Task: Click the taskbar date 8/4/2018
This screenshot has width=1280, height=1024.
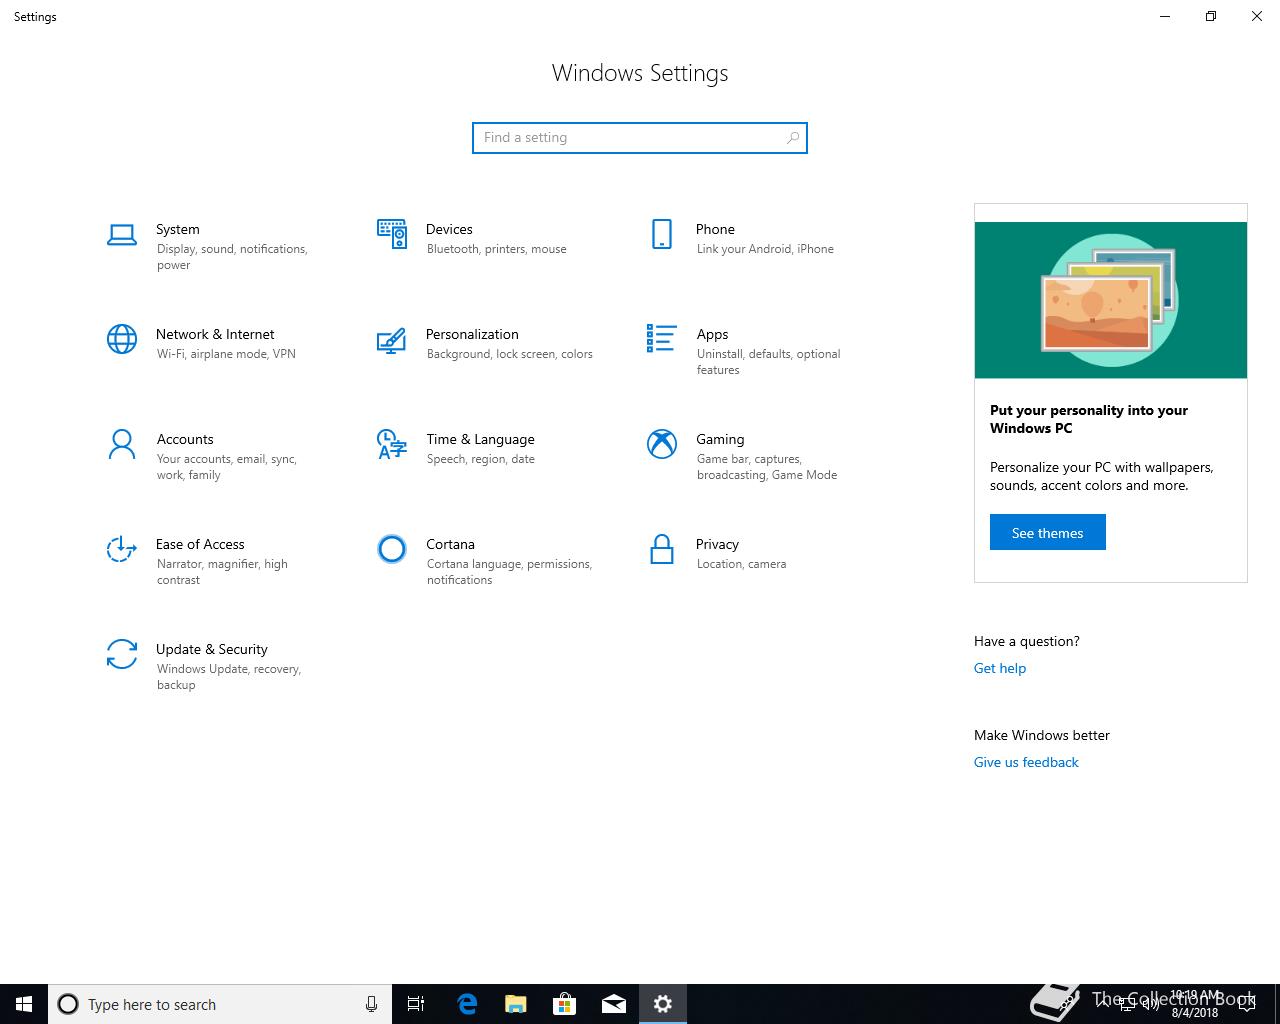Action: click(x=1194, y=1013)
